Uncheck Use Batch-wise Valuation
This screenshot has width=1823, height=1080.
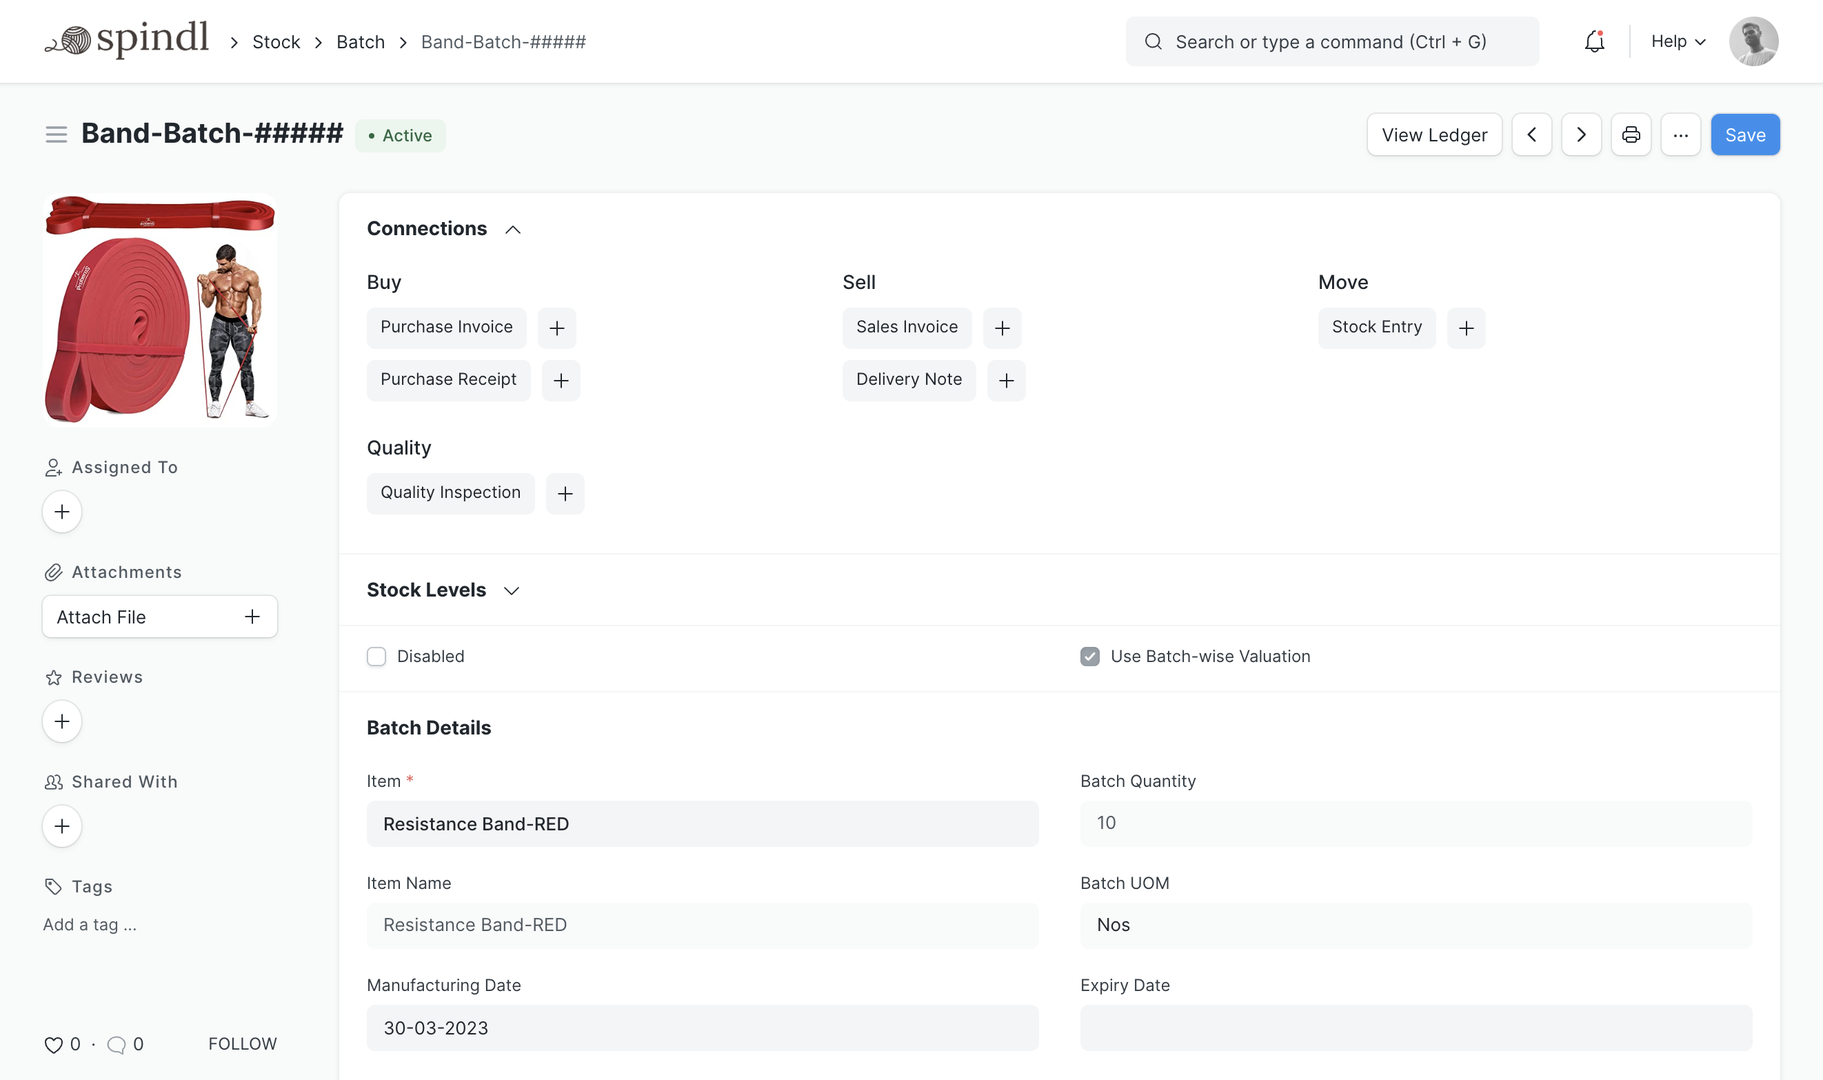pyautogui.click(x=1090, y=657)
